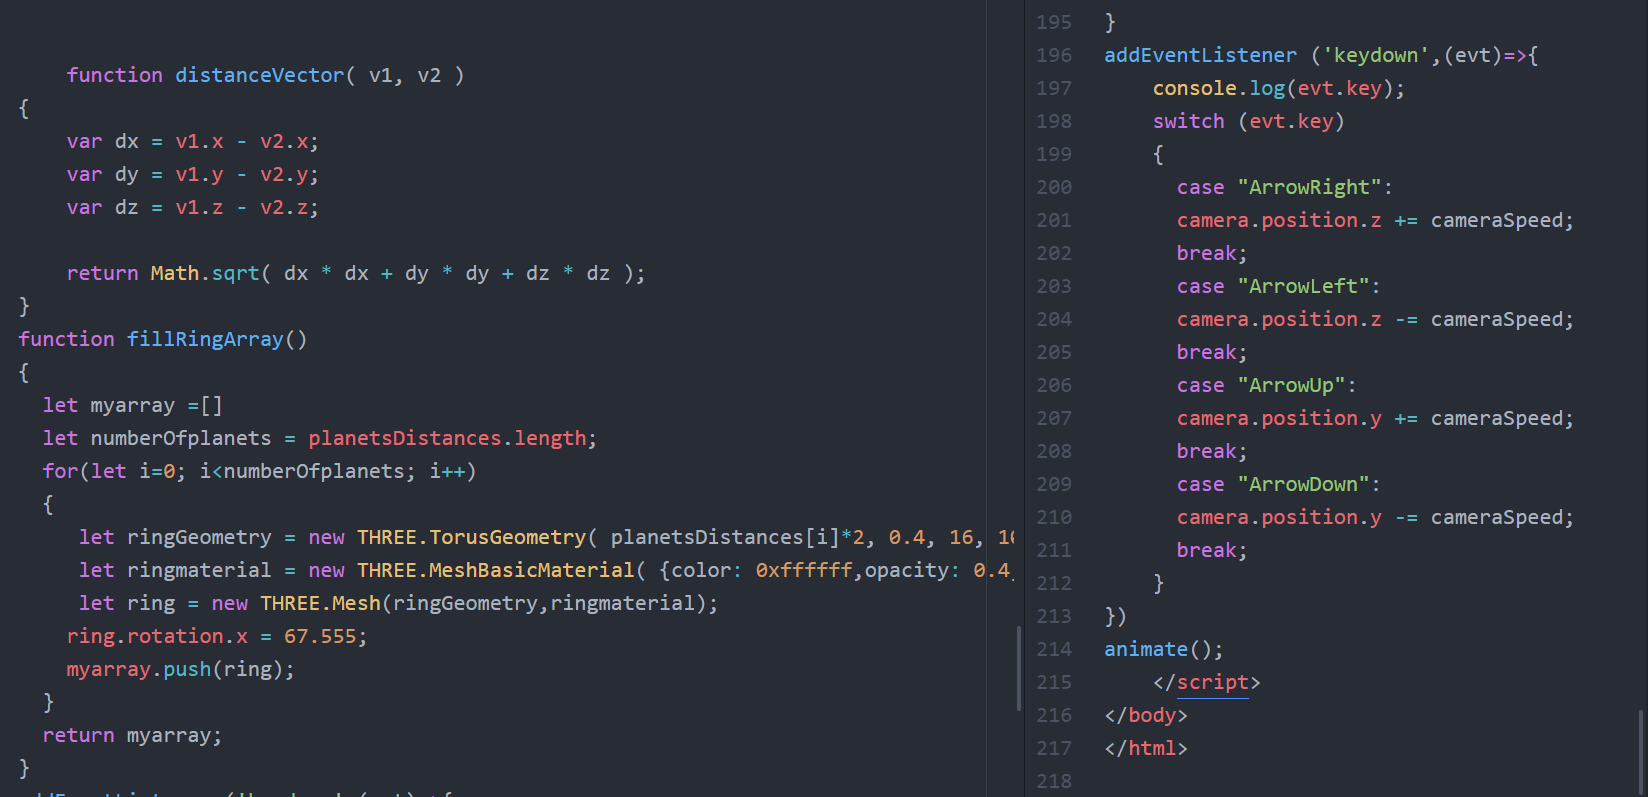
Task: Click the "function fillRingArray()" declaration
Action: pos(163,339)
